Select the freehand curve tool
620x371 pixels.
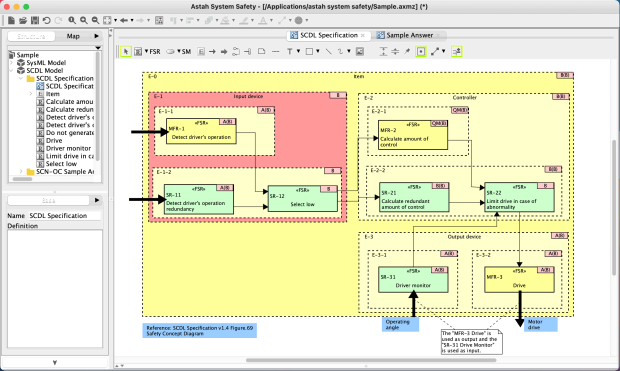click(x=340, y=51)
